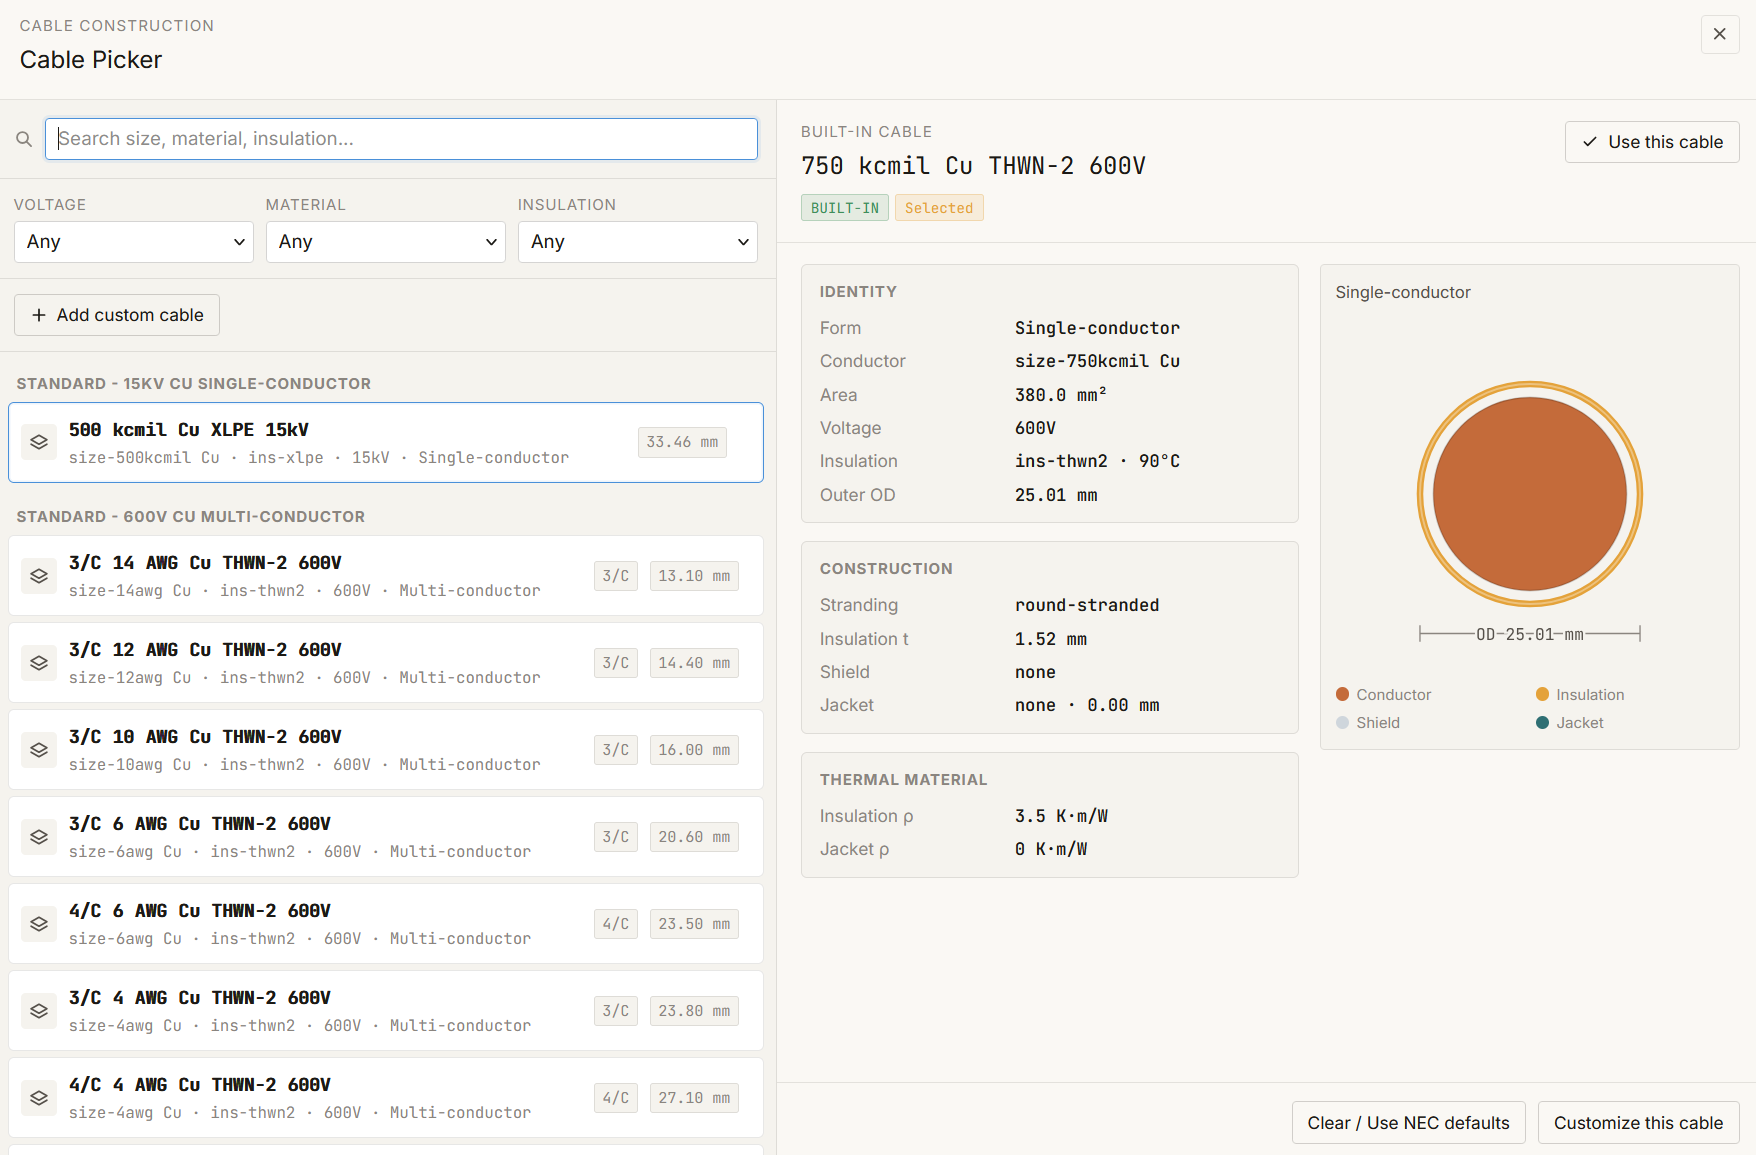The height and width of the screenshot is (1155, 1756).
Task: Click the Conductor value size-750kcmil Cu
Action: (1097, 361)
